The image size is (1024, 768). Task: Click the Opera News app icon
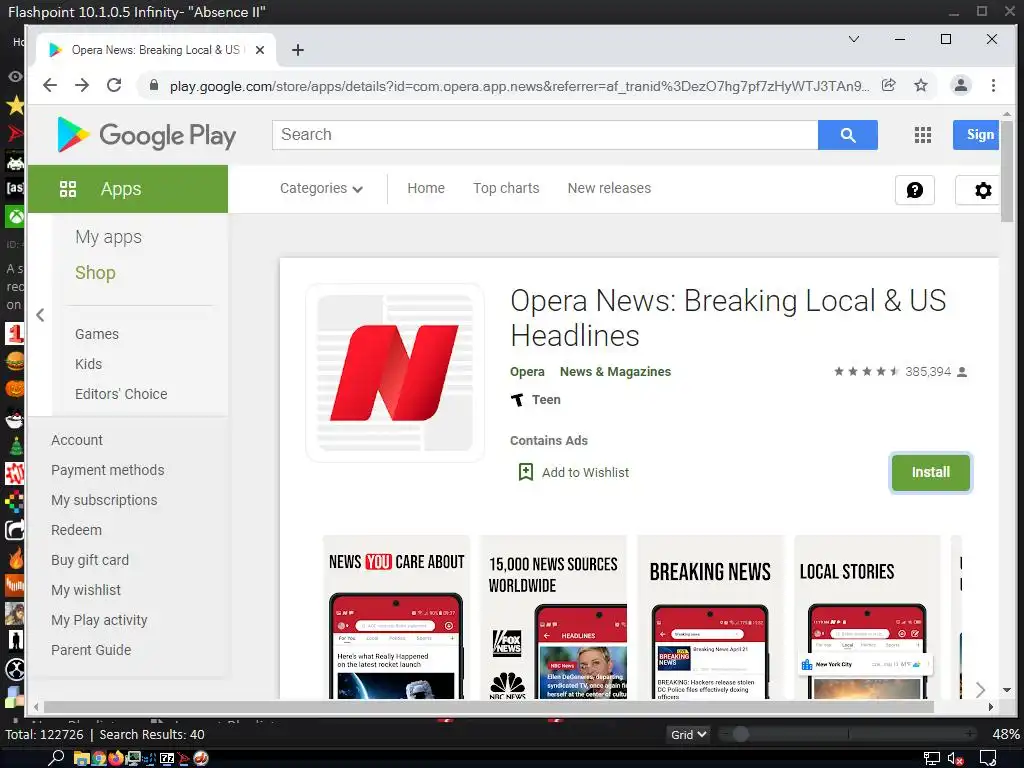coord(395,373)
